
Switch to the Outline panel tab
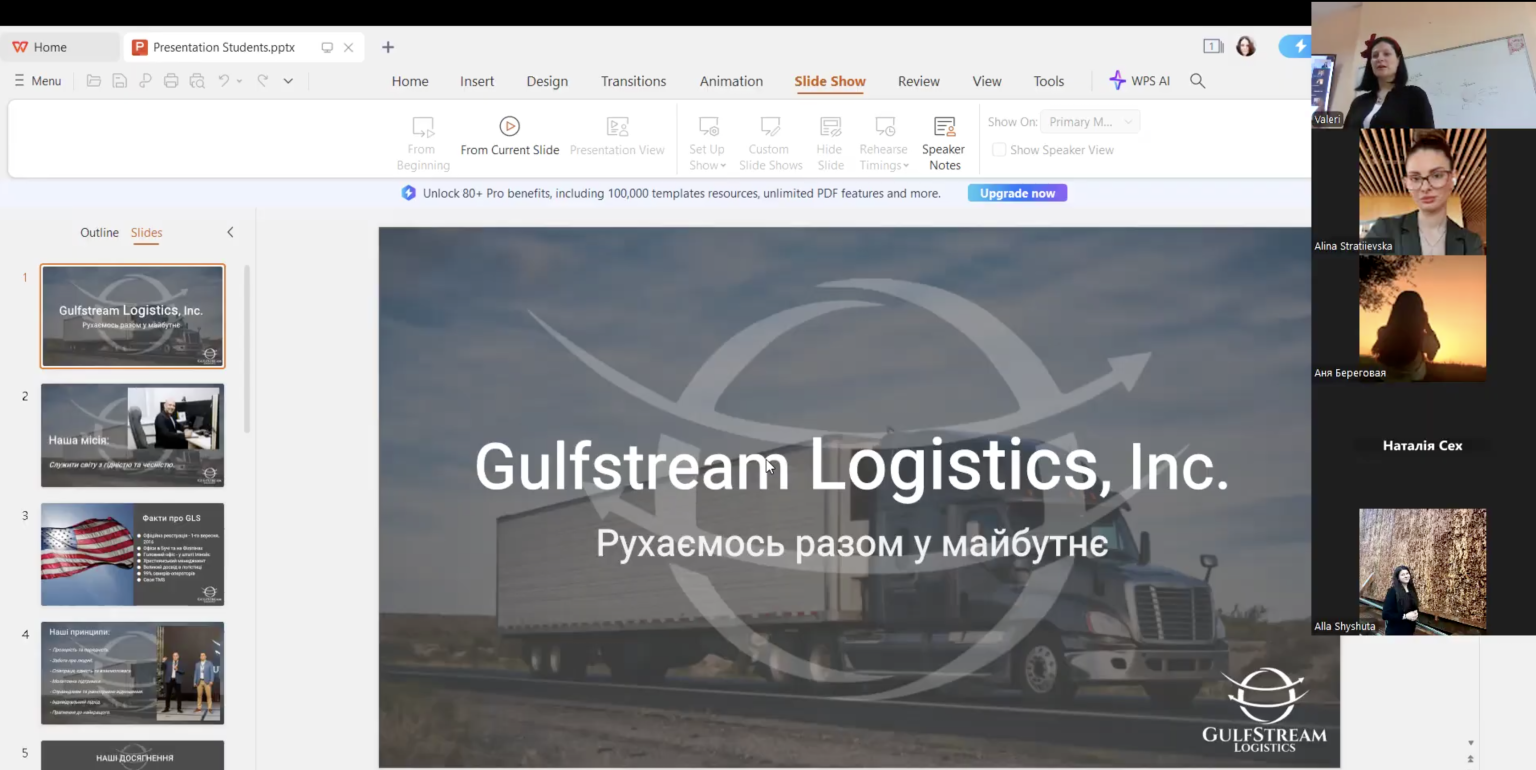(x=99, y=232)
